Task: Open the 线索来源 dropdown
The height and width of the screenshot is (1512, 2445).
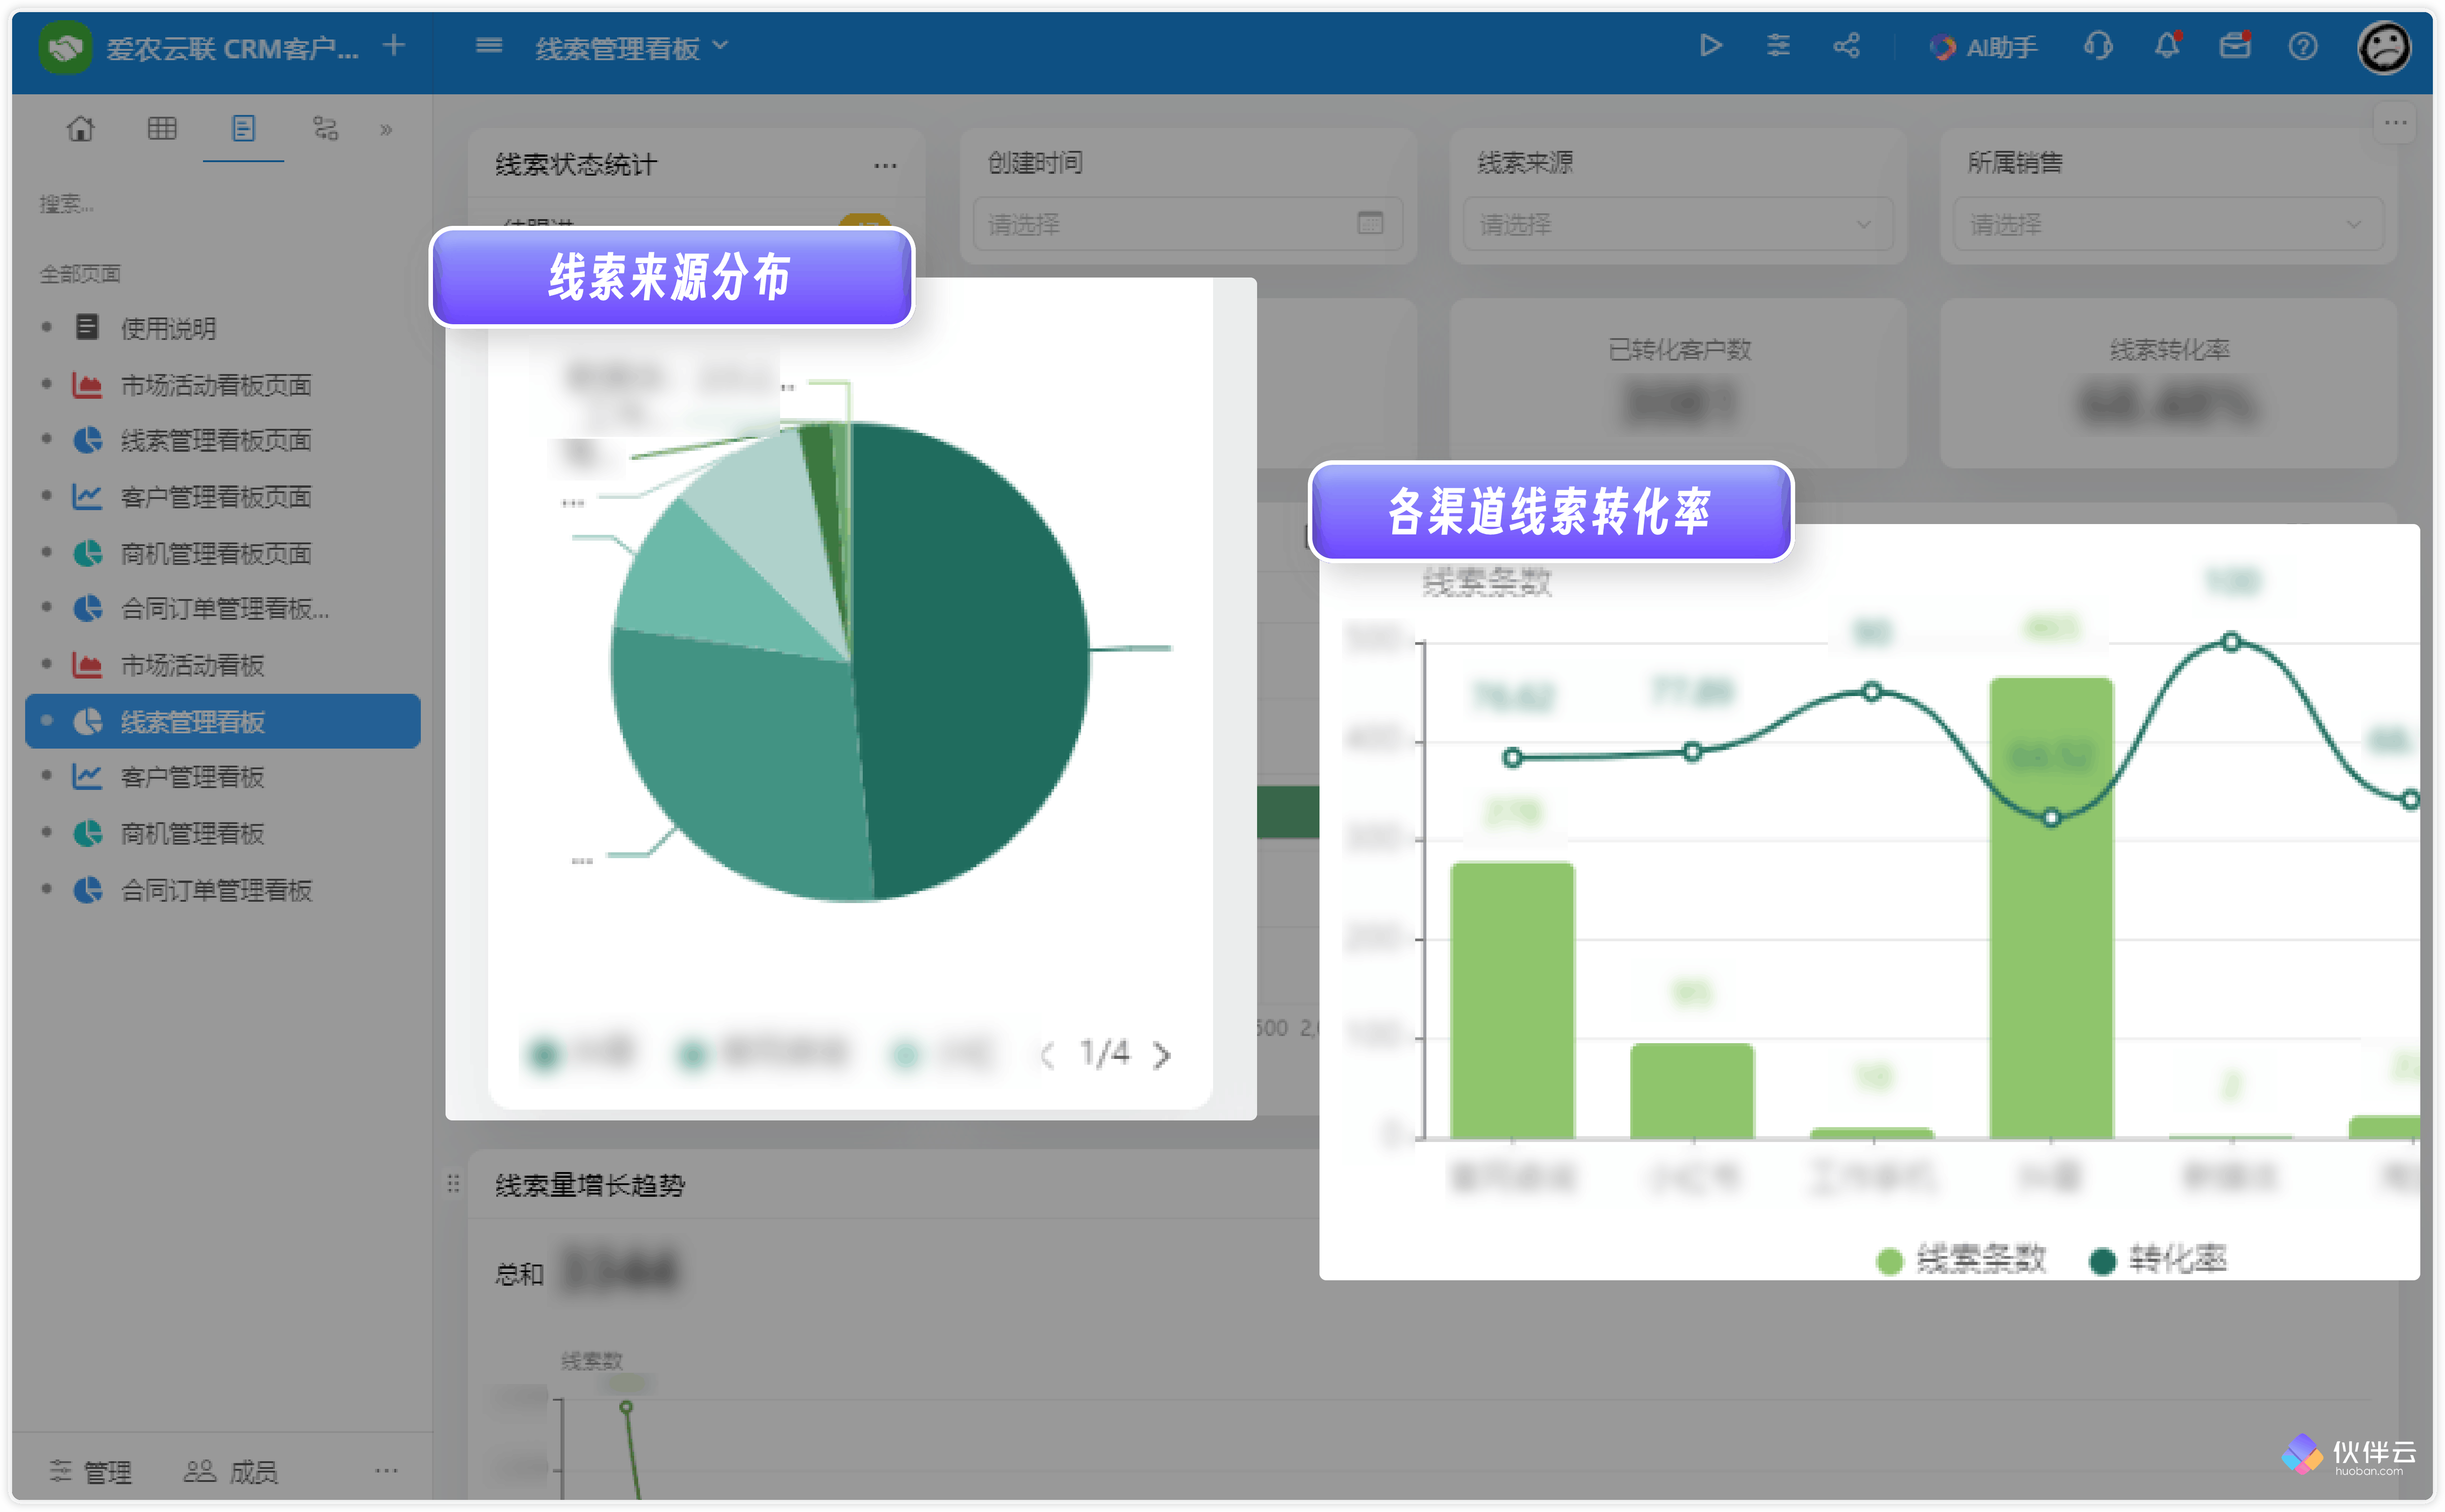Action: point(1677,224)
